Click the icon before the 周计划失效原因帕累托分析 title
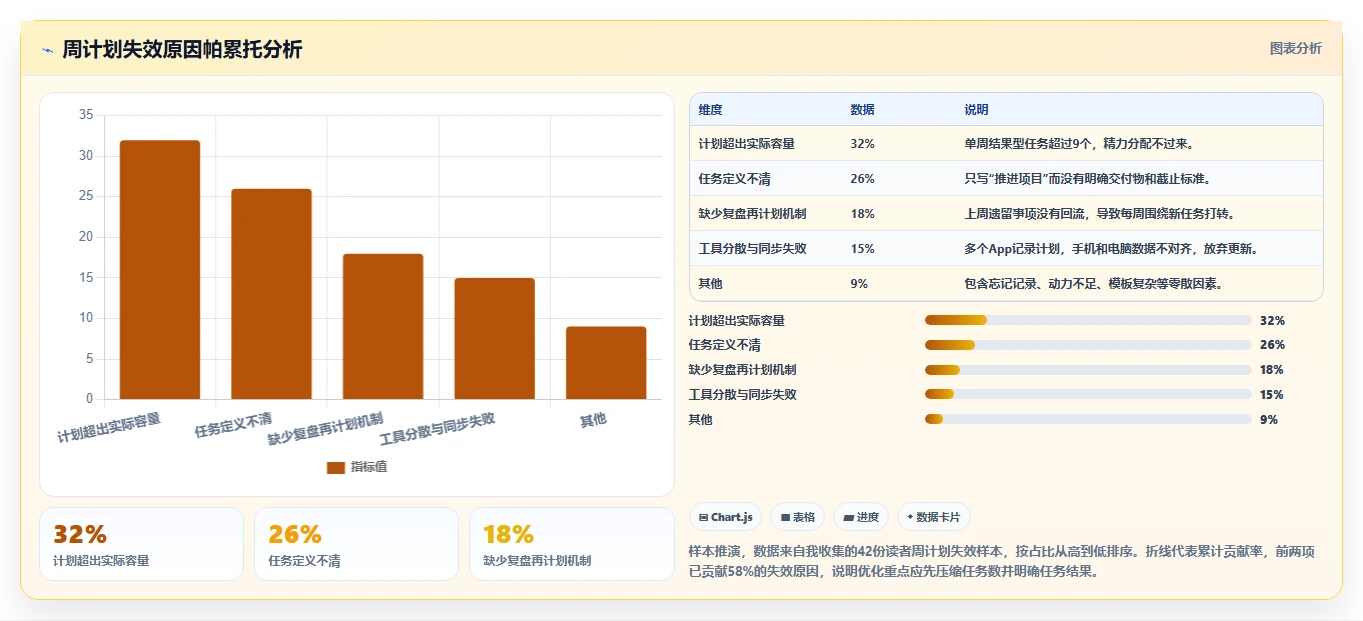 click(48, 50)
